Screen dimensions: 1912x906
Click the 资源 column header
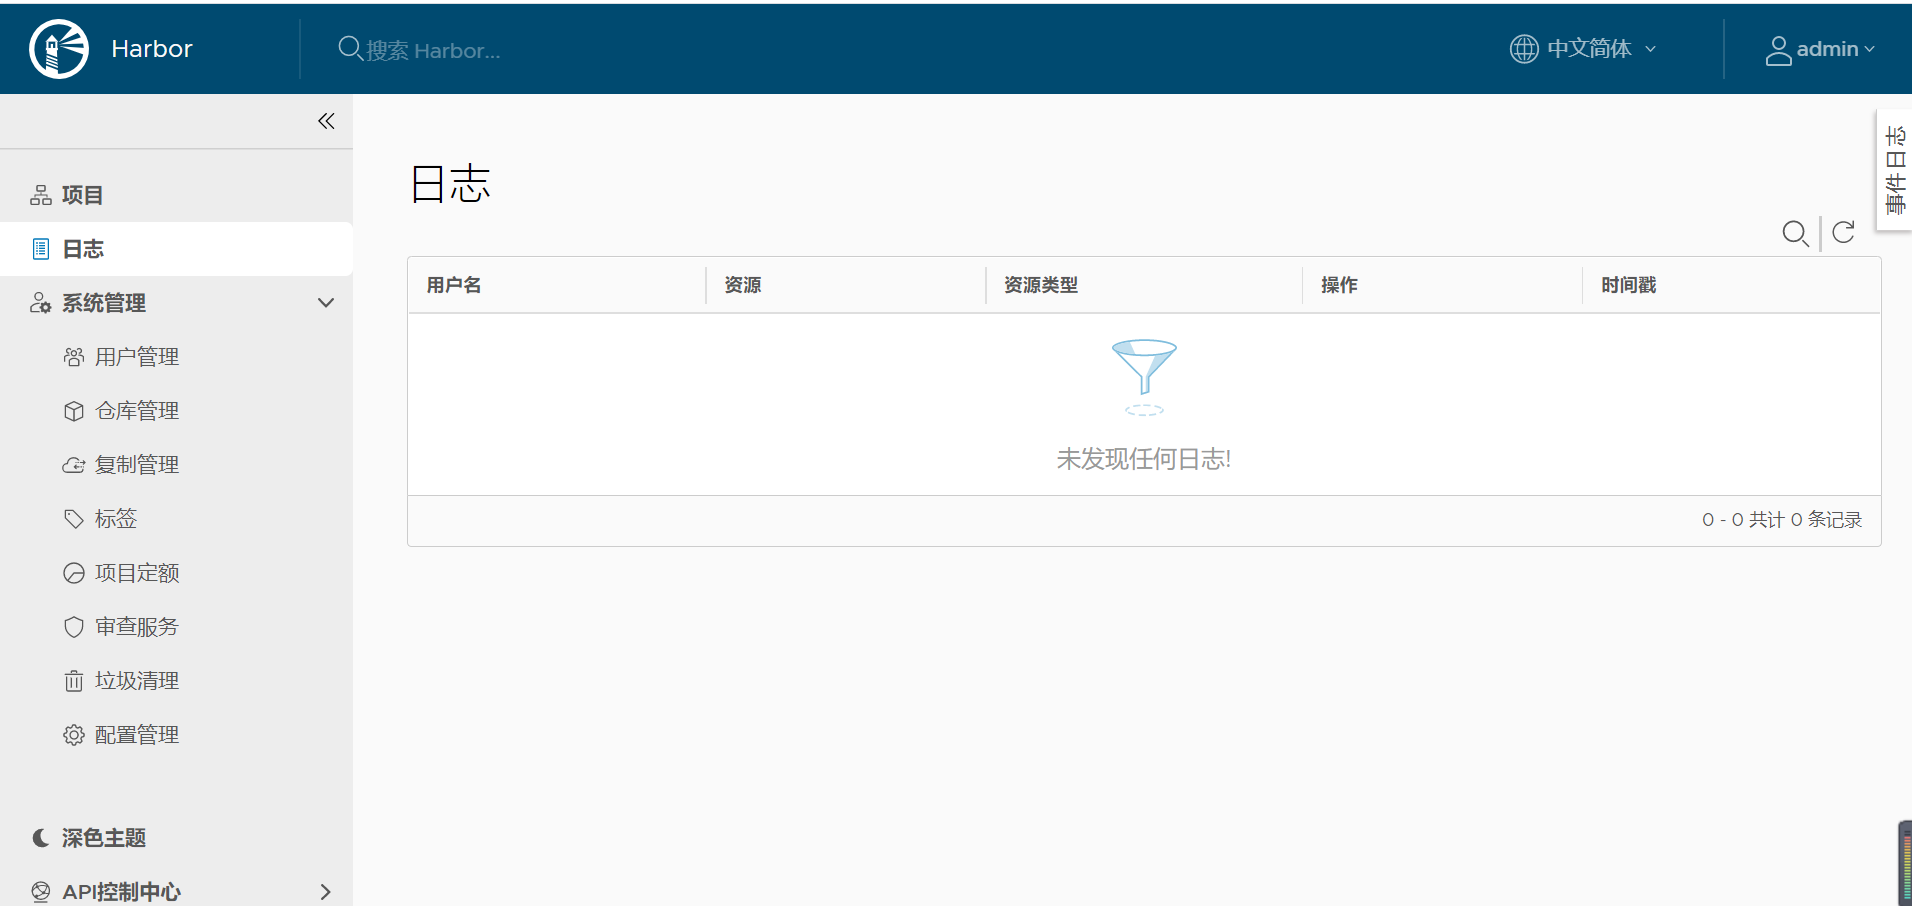(743, 285)
